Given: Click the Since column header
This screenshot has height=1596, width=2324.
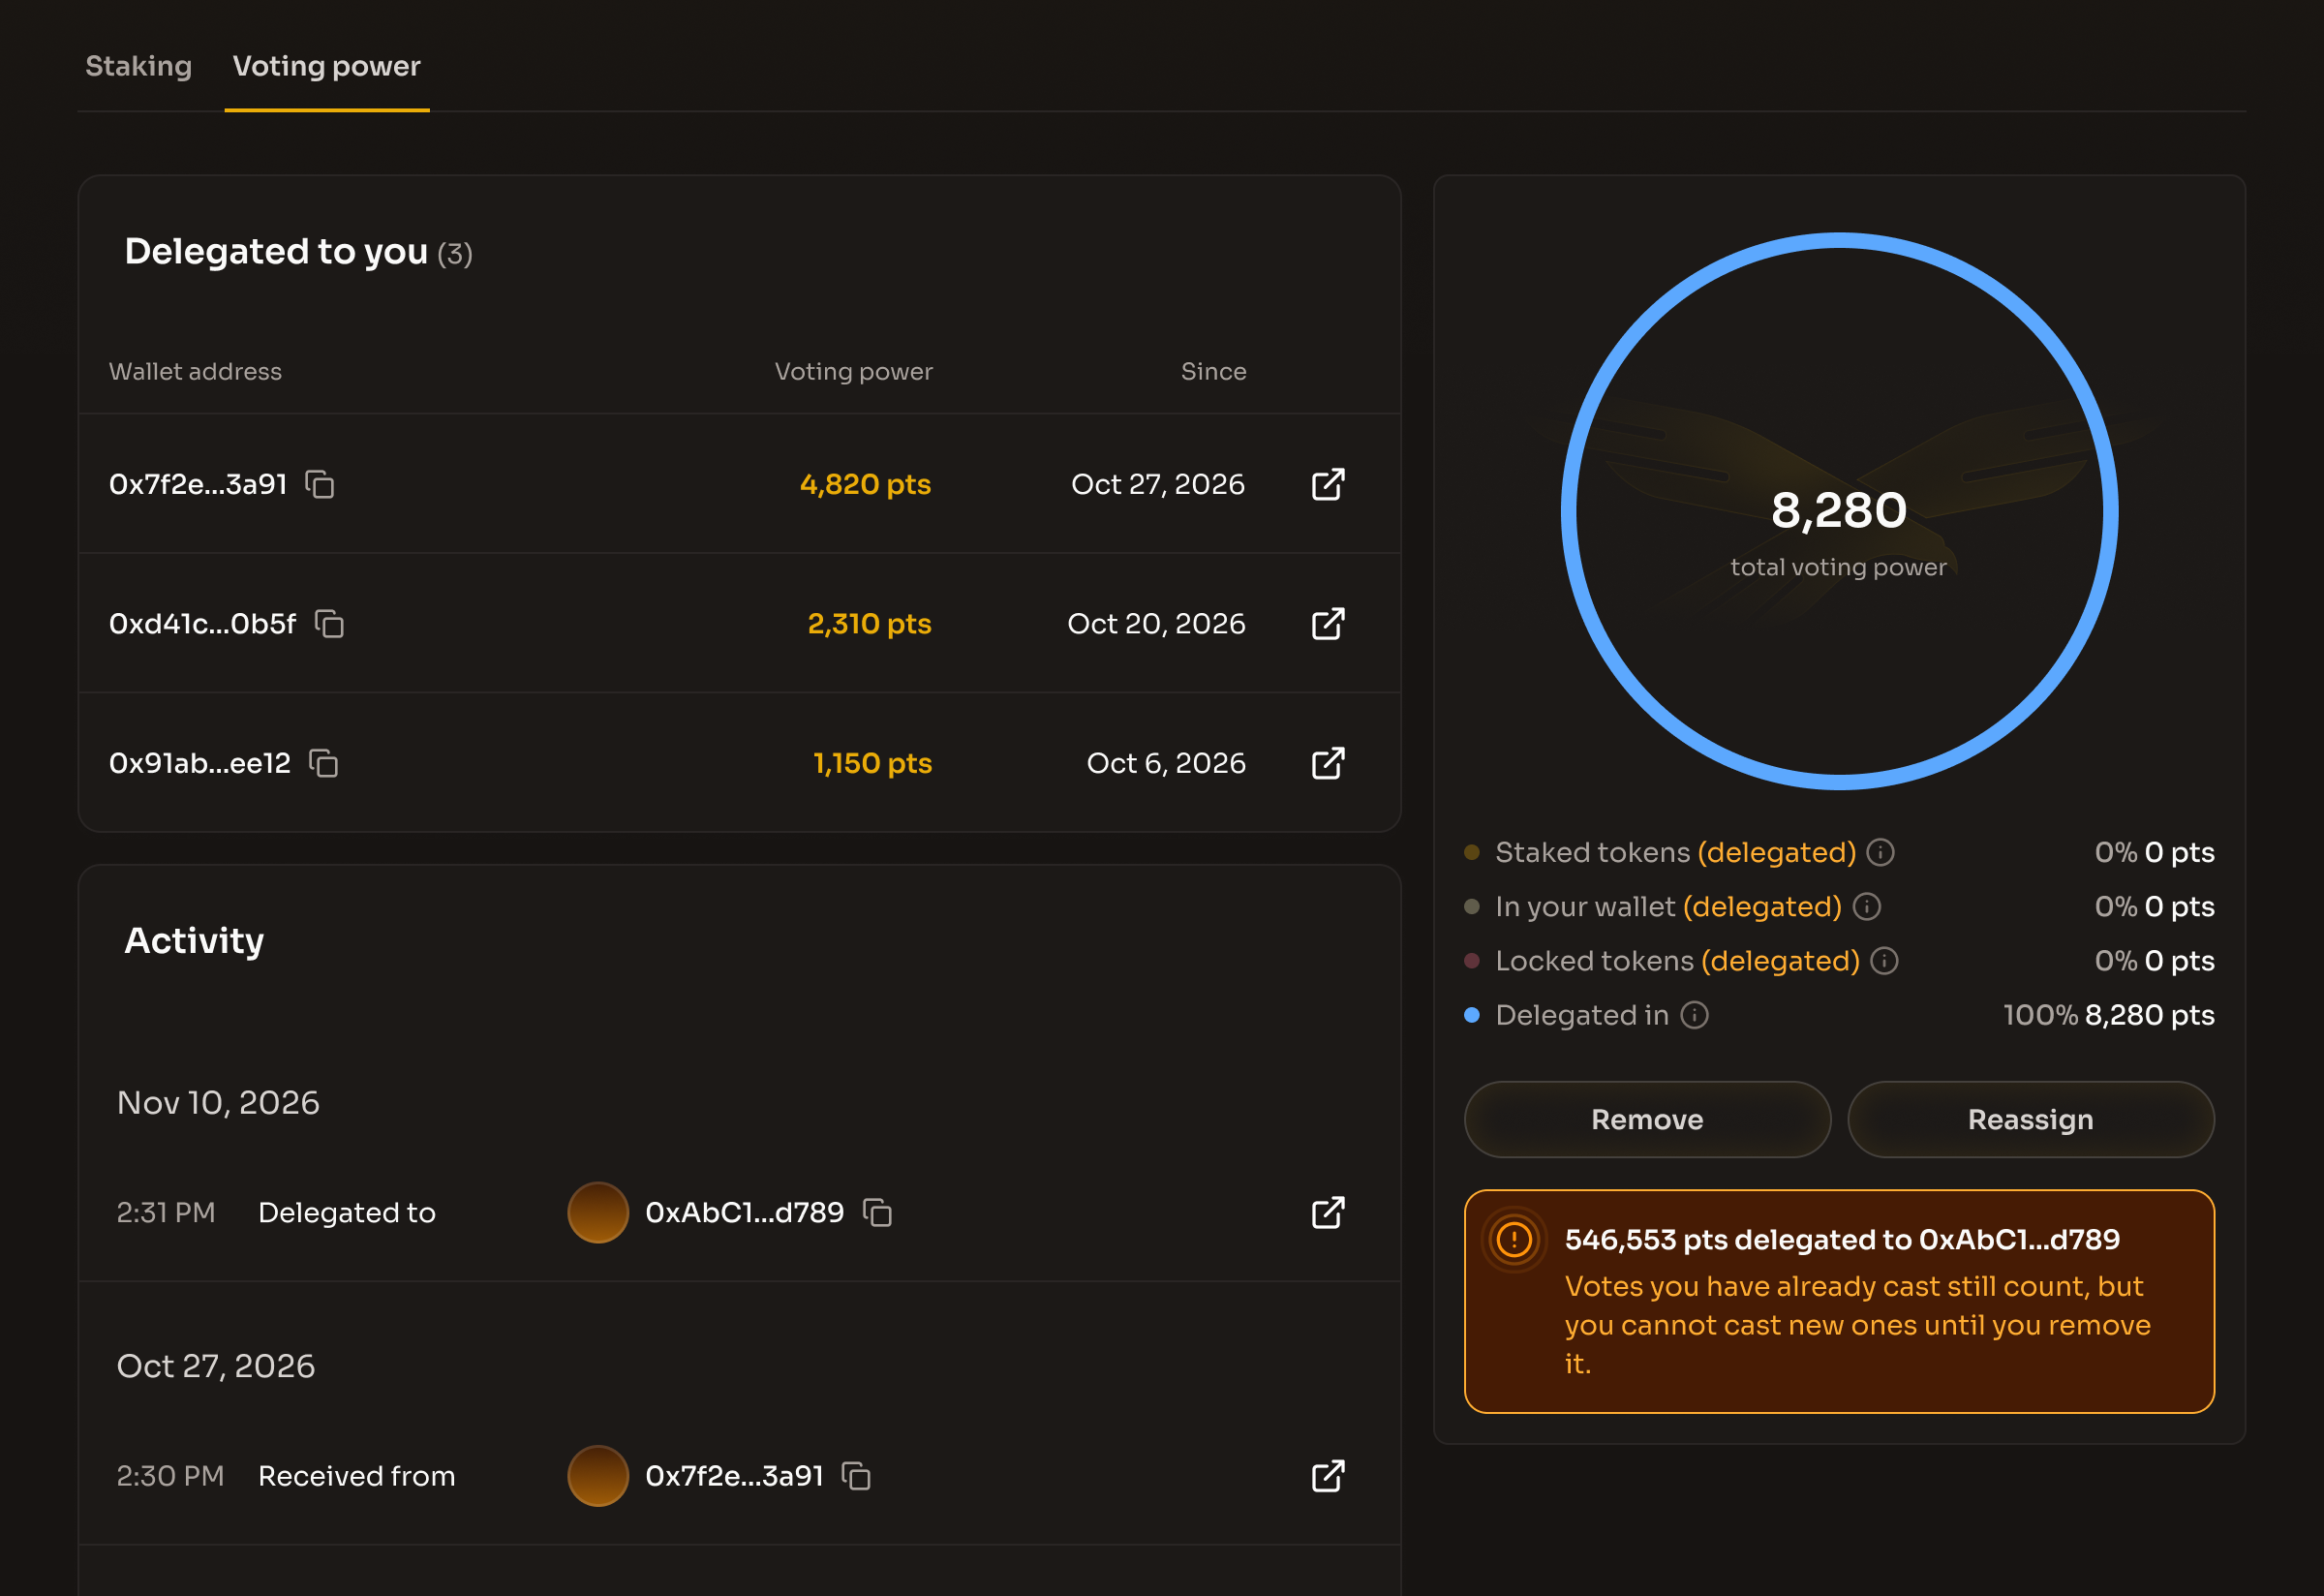Looking at the screenshot, I should [1213, 372].
